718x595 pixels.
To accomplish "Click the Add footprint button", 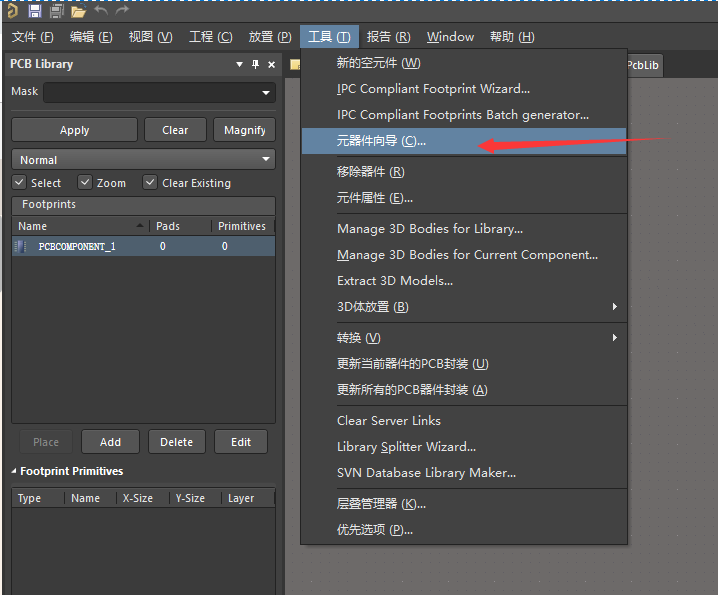I will click(x=110, y=442).
